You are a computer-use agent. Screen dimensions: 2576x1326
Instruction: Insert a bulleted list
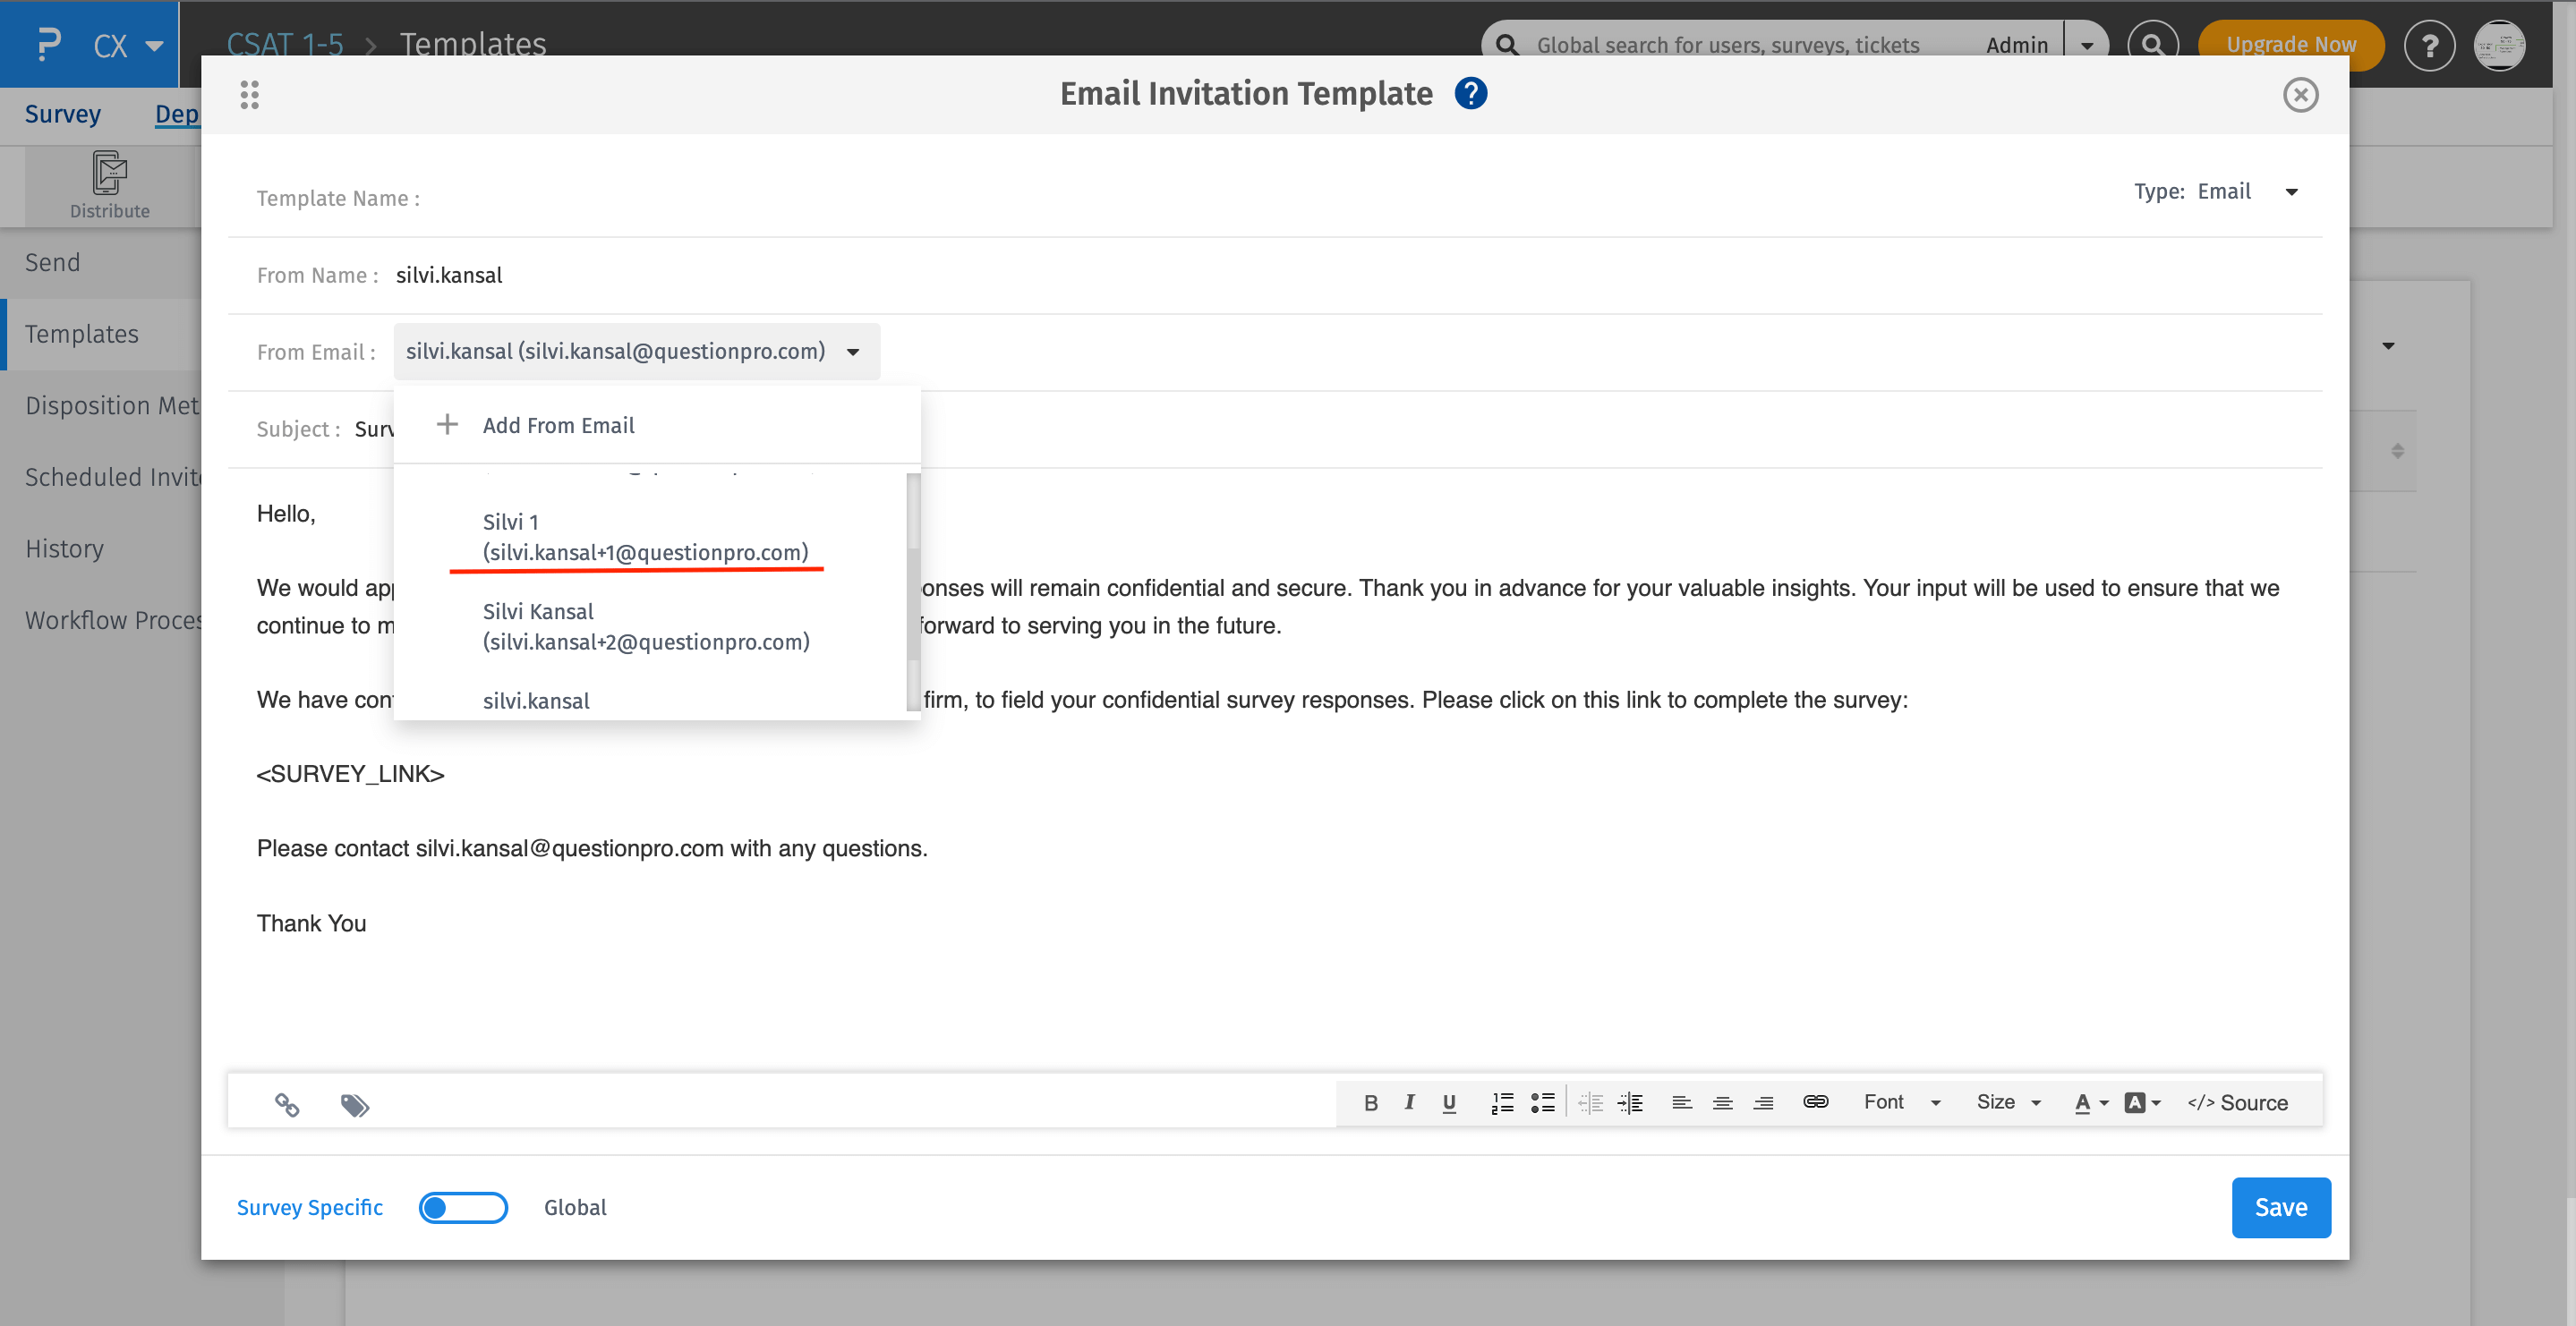(1543, 1103)
